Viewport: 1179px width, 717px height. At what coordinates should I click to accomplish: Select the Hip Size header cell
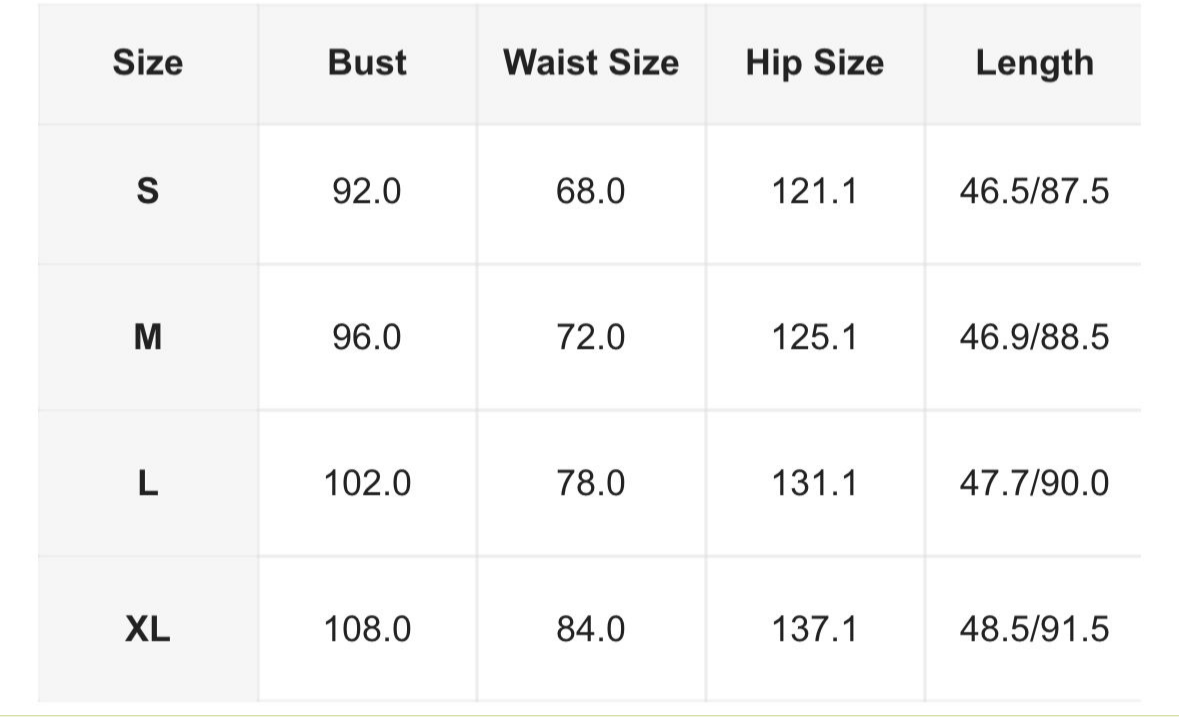click(815, 62)
